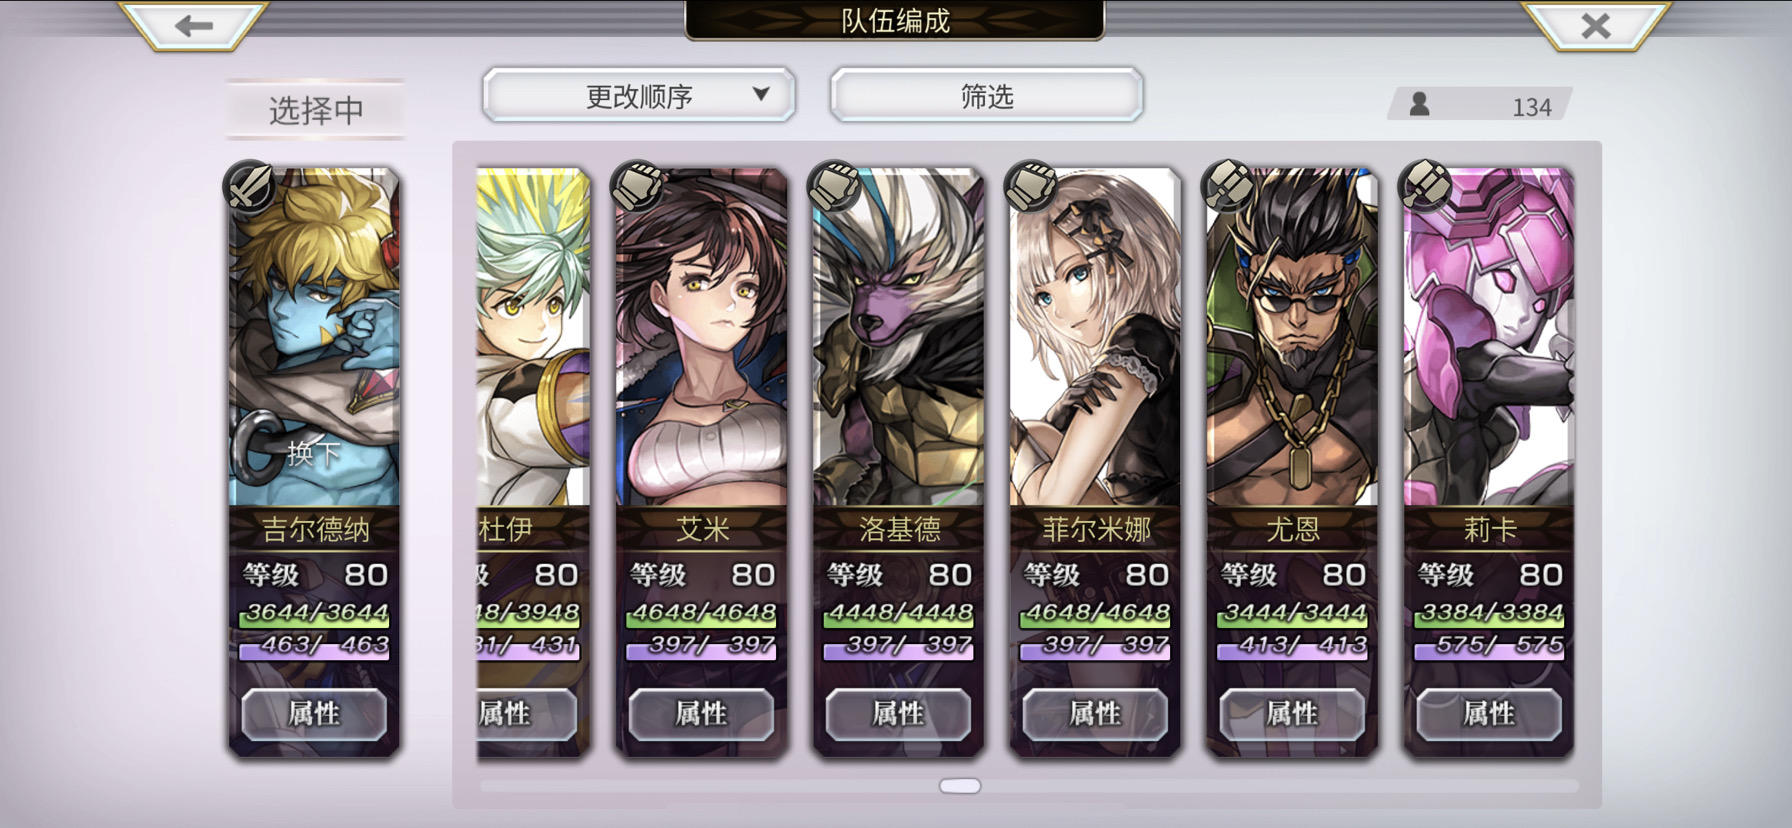Open the 更改顺序 sort dropdown

[639, 96]
